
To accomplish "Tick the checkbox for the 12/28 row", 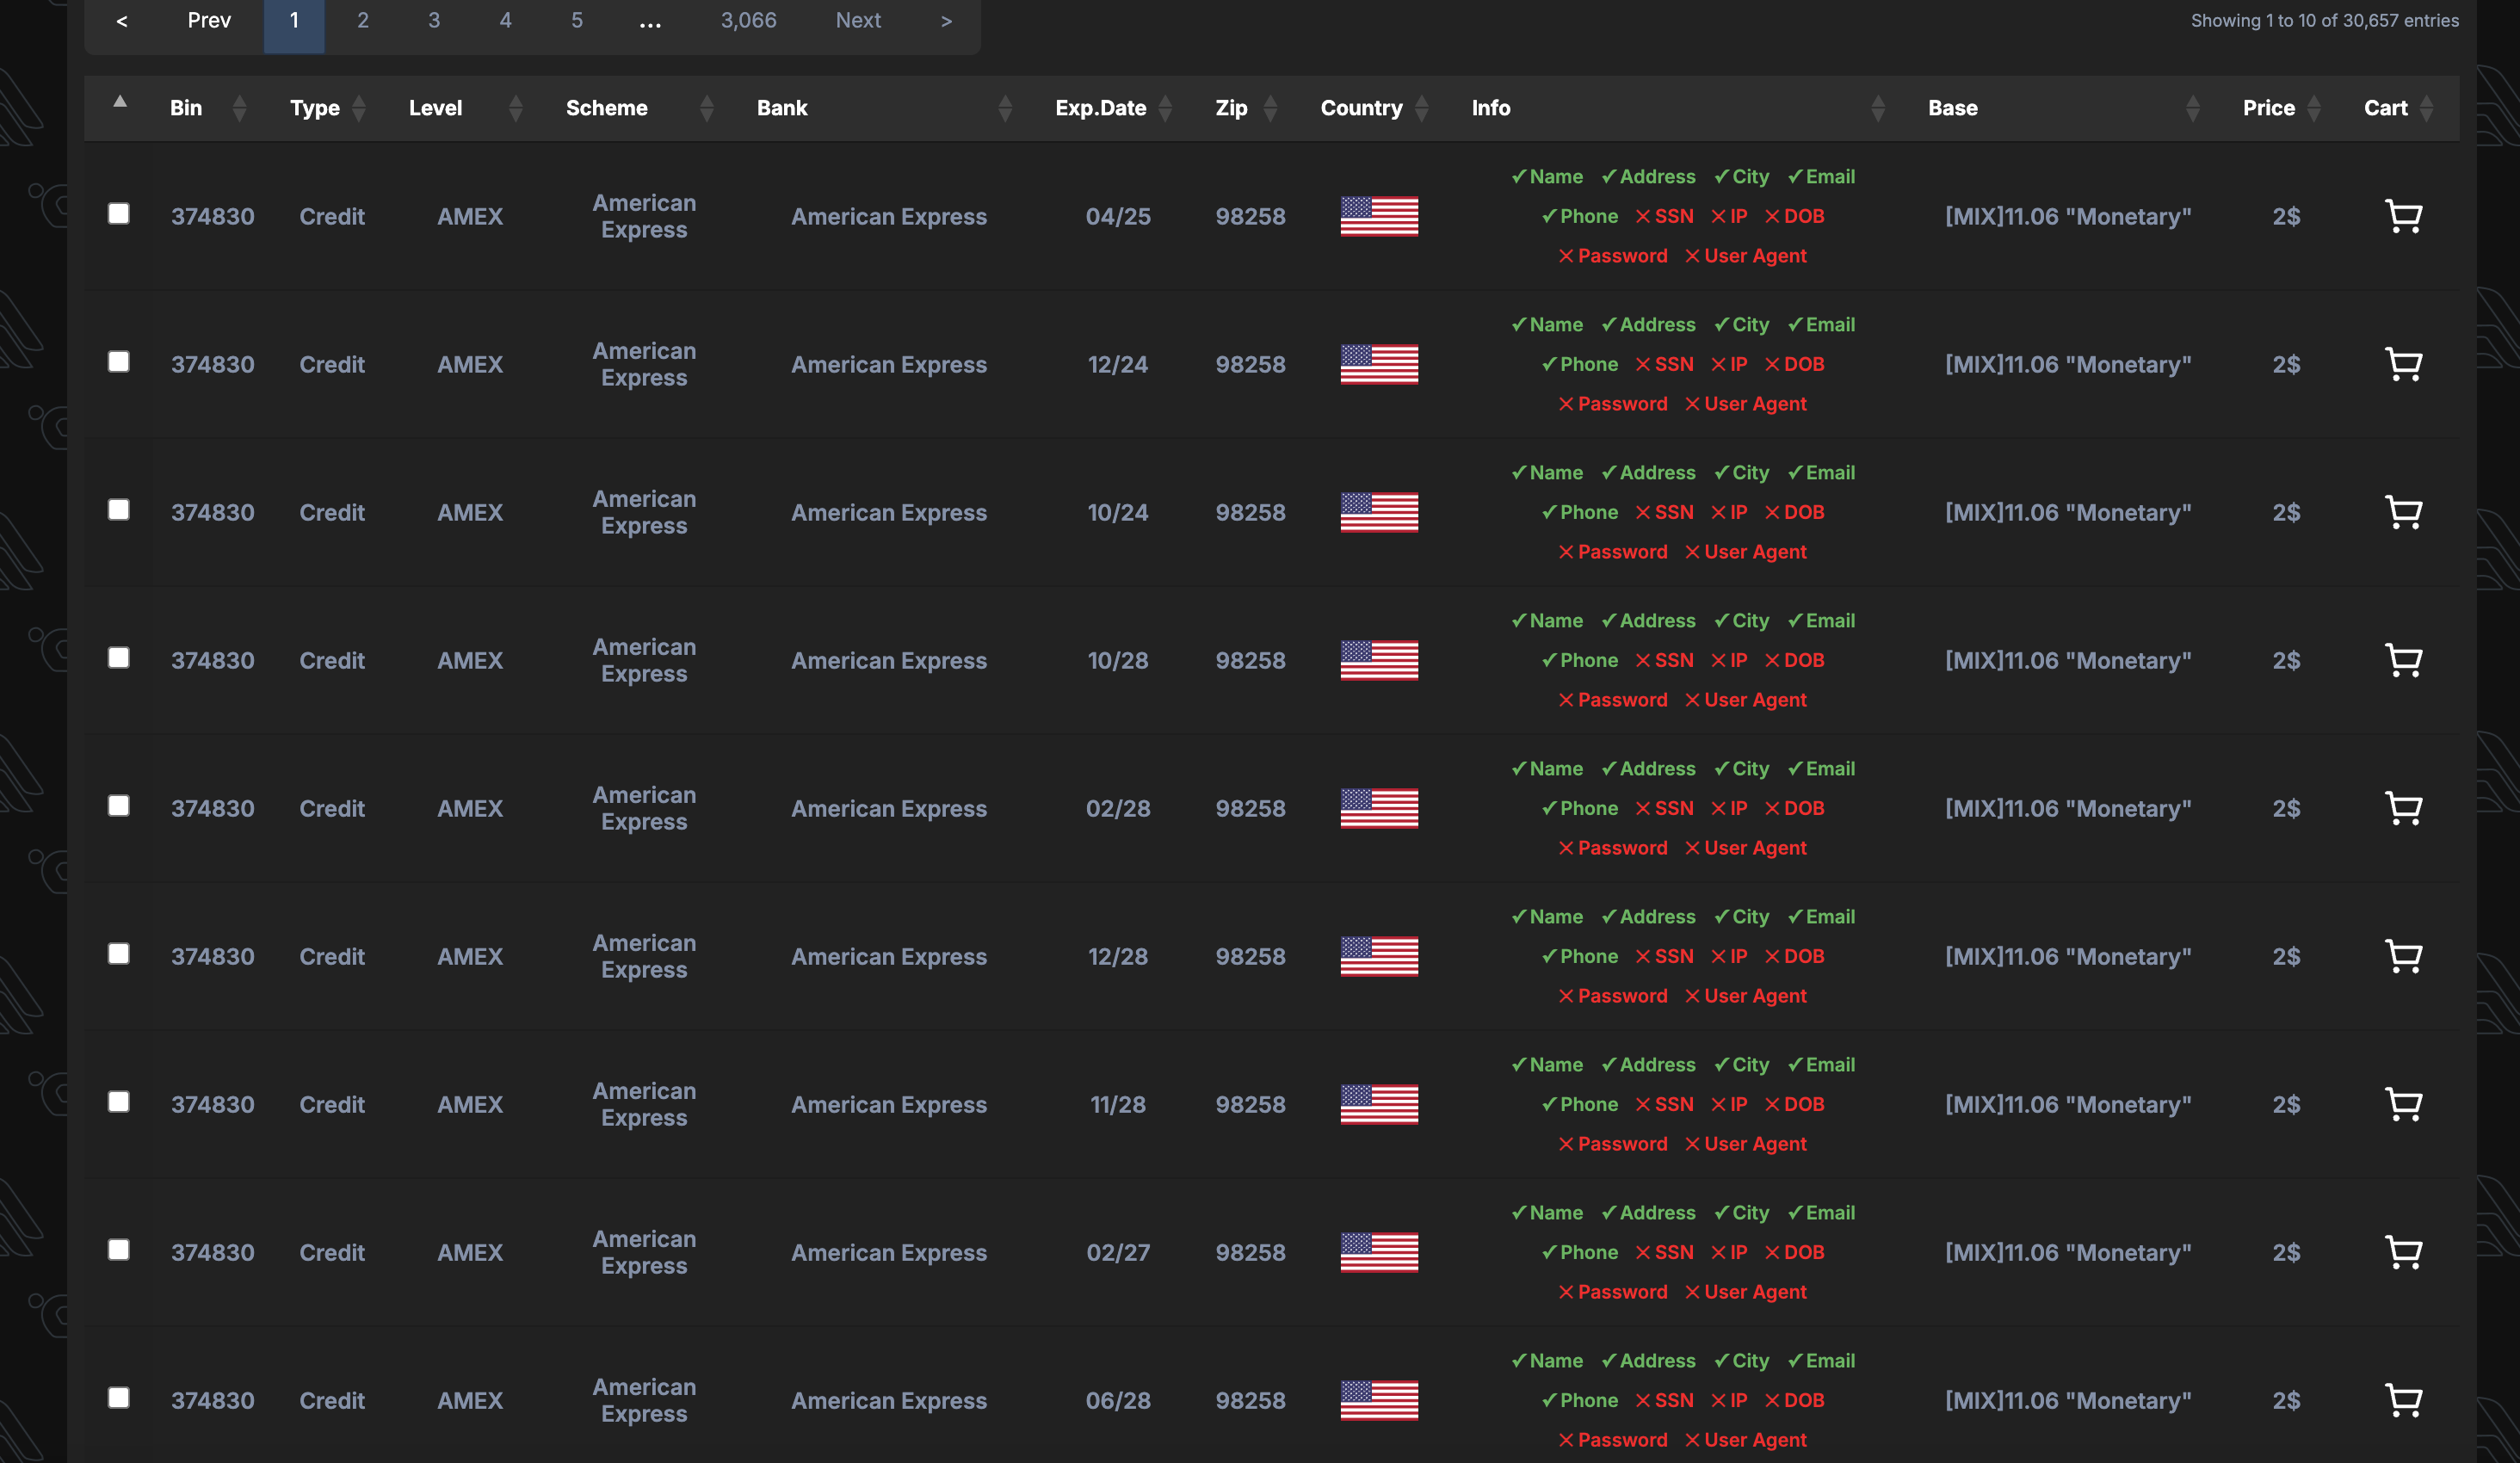I will tap(119, 954).
